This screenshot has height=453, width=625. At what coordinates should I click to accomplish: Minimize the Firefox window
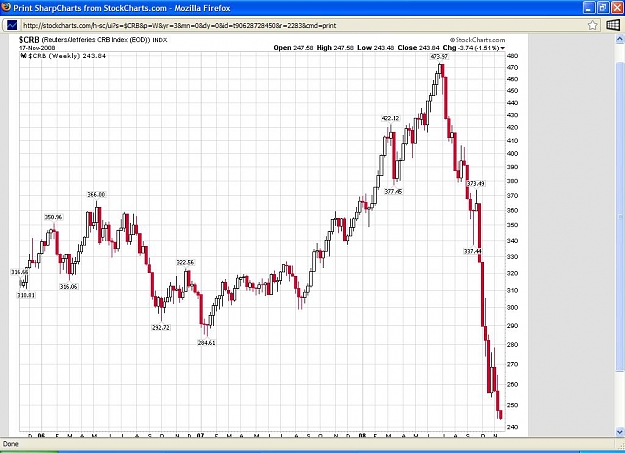pos(589,7)
